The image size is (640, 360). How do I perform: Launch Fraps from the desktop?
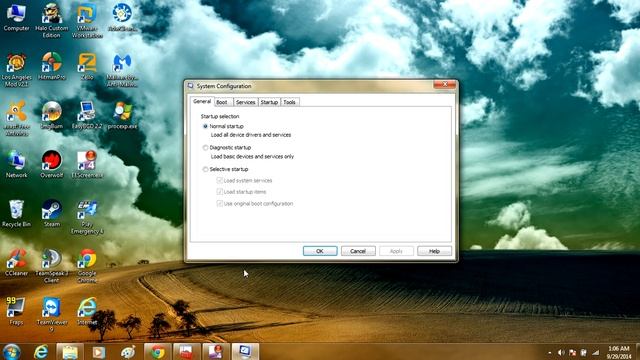point(16,311)
